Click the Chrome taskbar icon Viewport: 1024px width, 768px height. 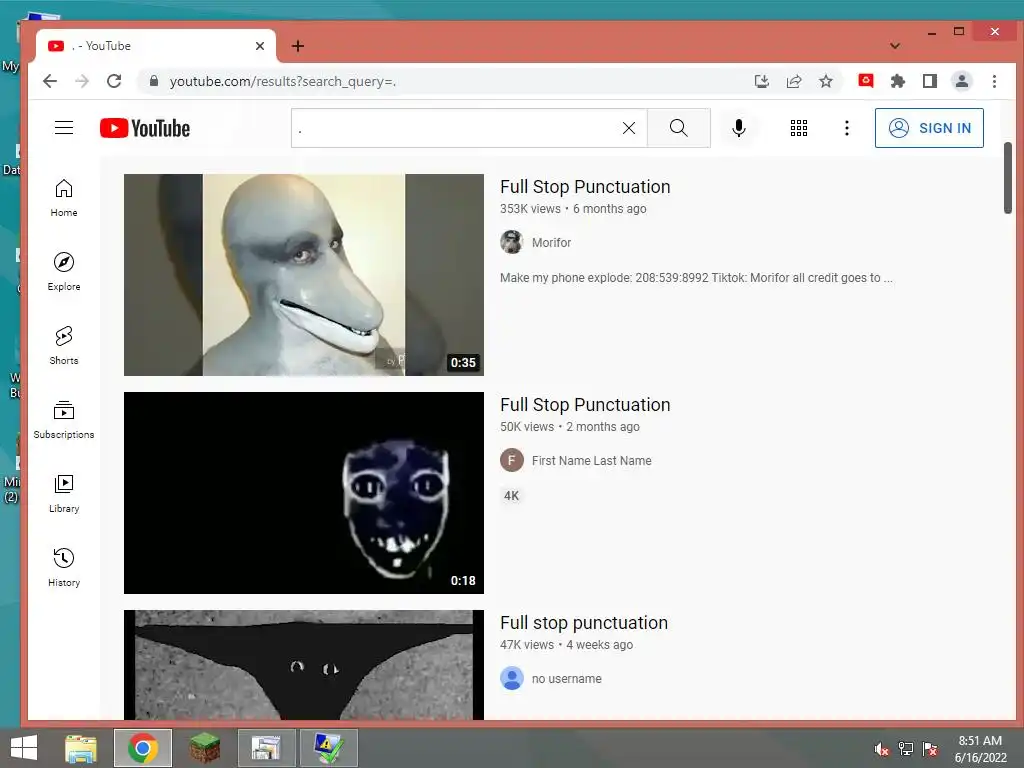pos(143,748)
